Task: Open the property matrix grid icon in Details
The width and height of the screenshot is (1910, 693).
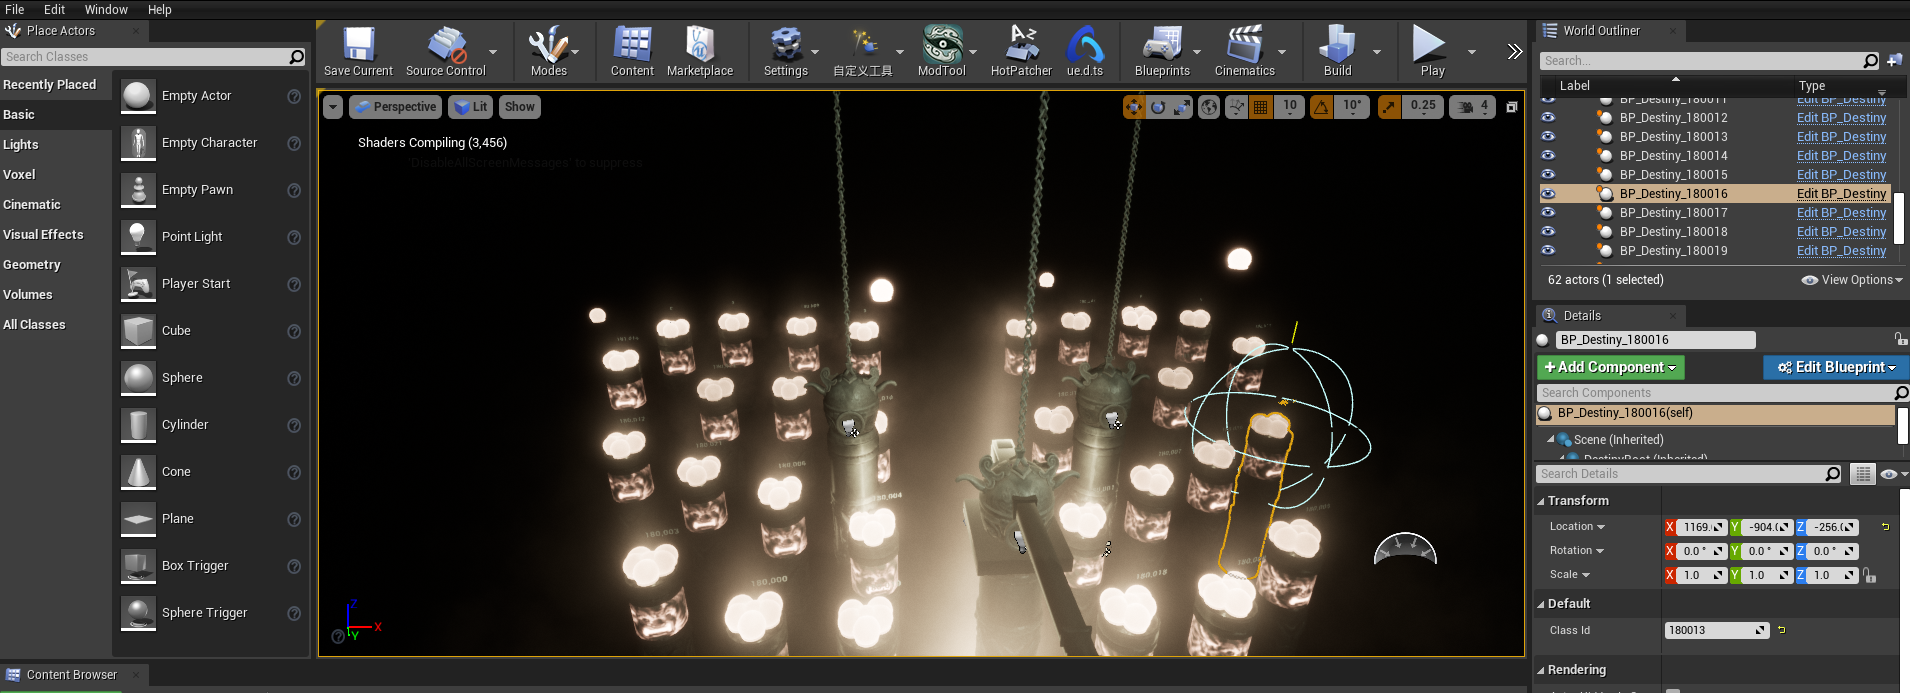Action: coord(1862,474)
